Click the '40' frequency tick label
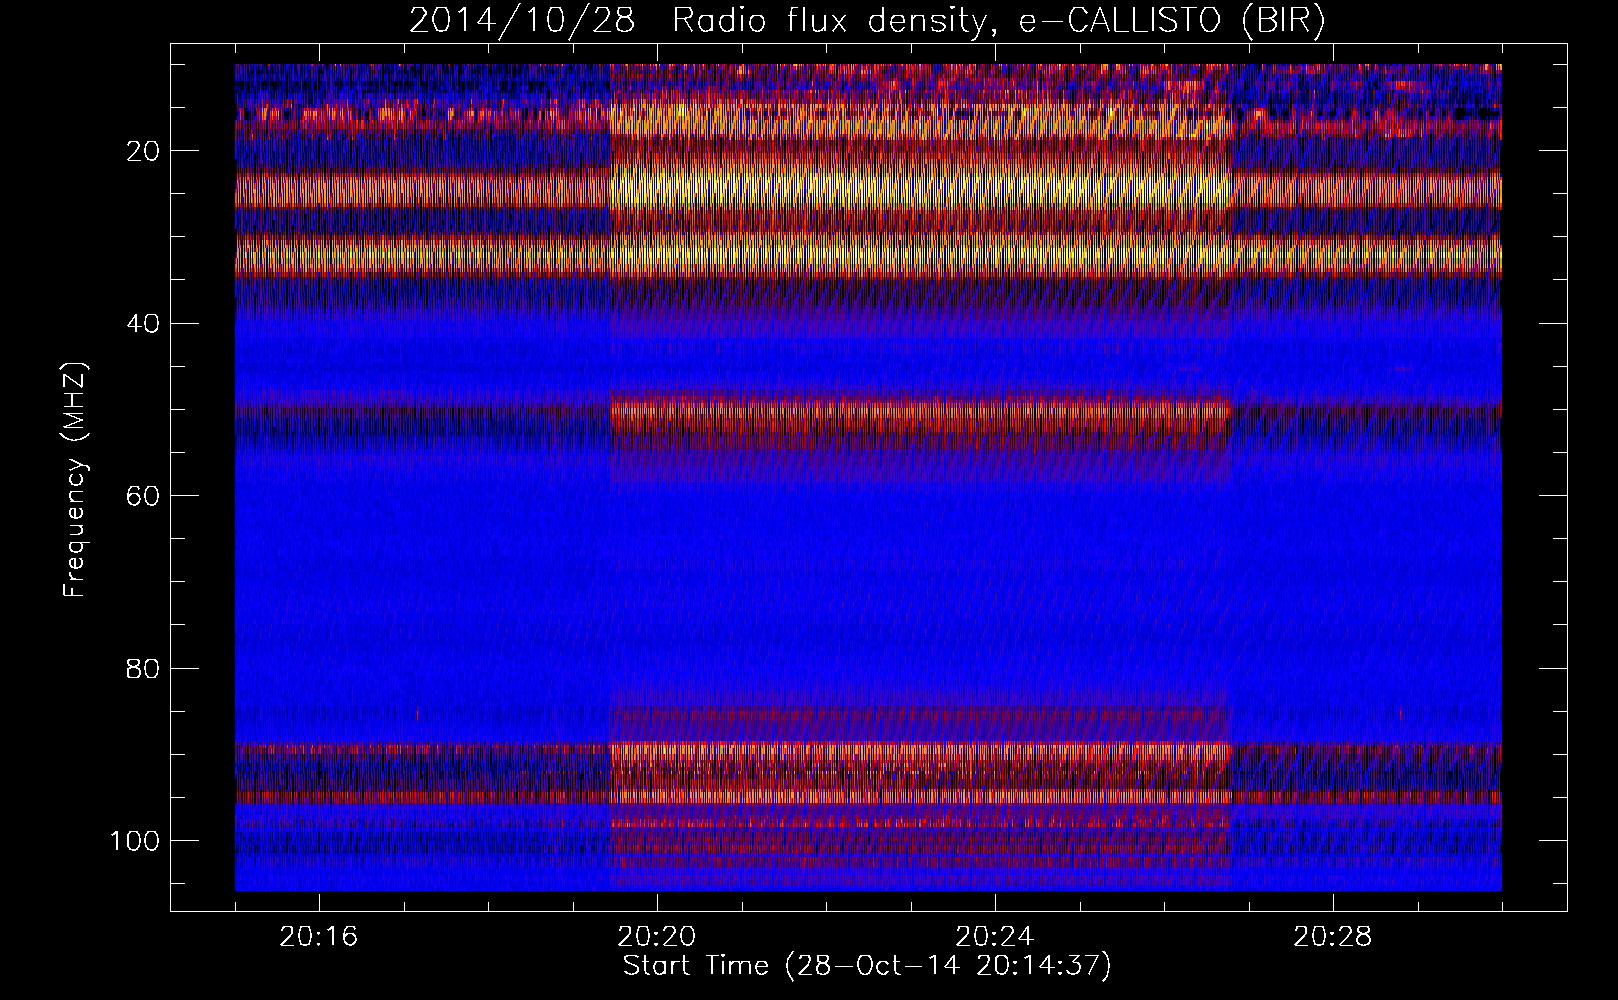1618x1000 pixels. (144, 323)
